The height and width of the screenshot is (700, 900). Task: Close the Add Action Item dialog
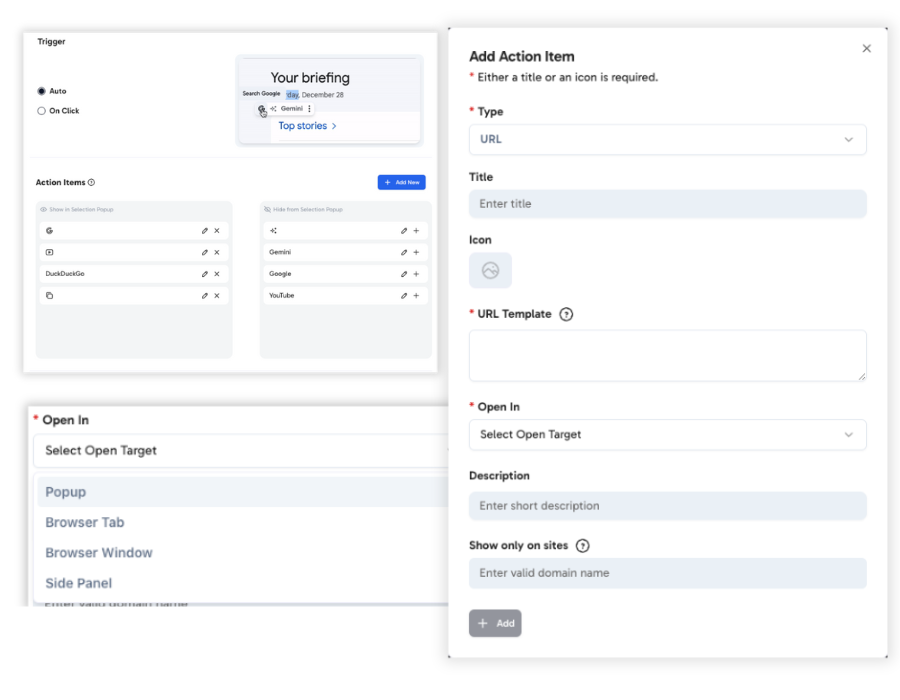[866, 49]
